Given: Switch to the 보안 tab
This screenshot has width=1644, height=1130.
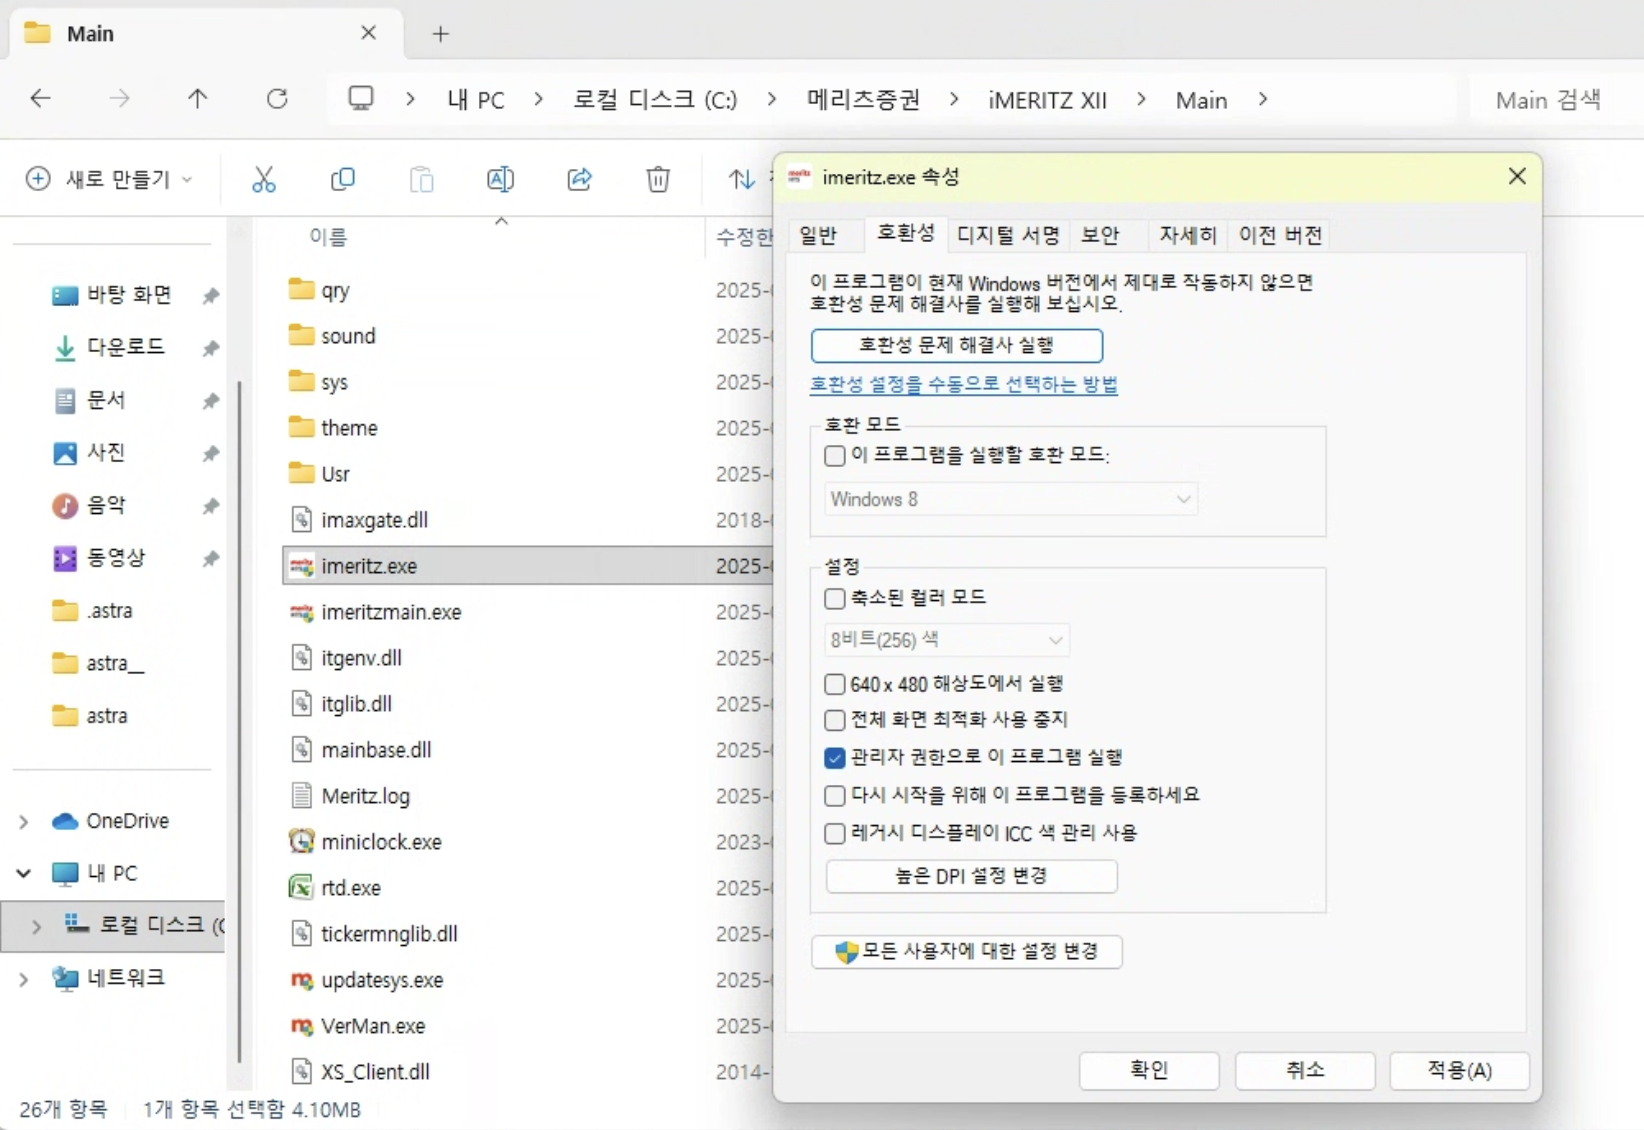Looking at the screenshot, I should [1100, 235].
